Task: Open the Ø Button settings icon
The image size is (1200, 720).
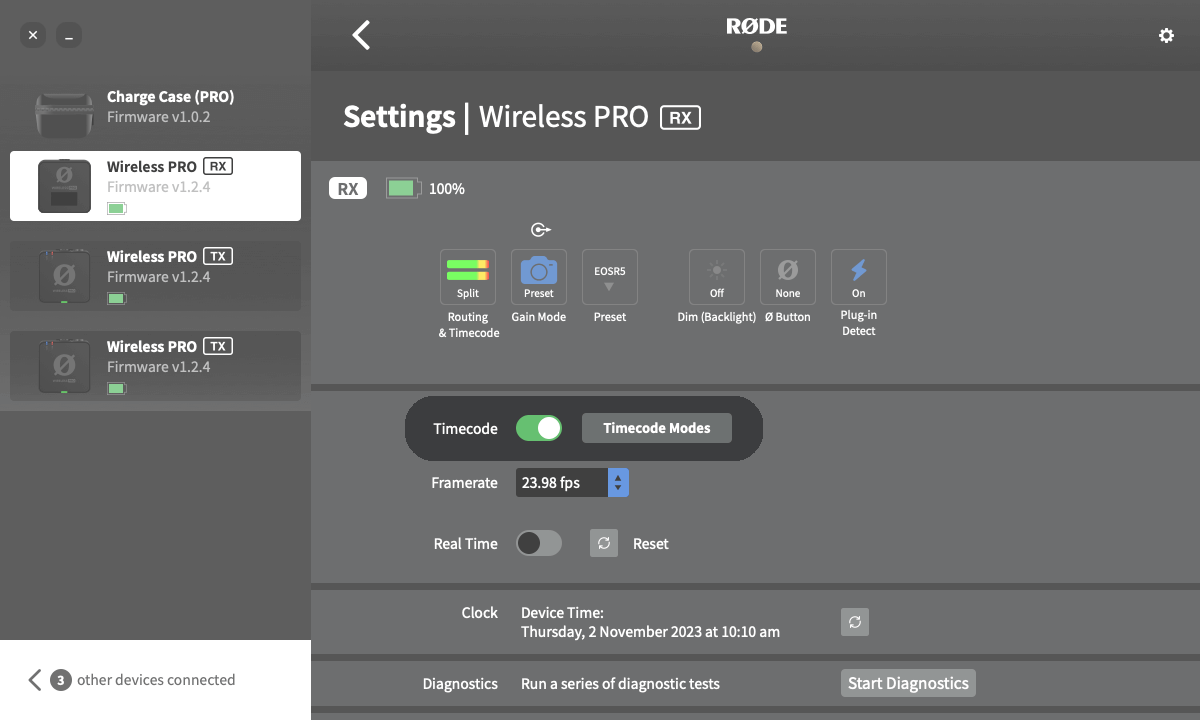Action: (x=787, y=277)
